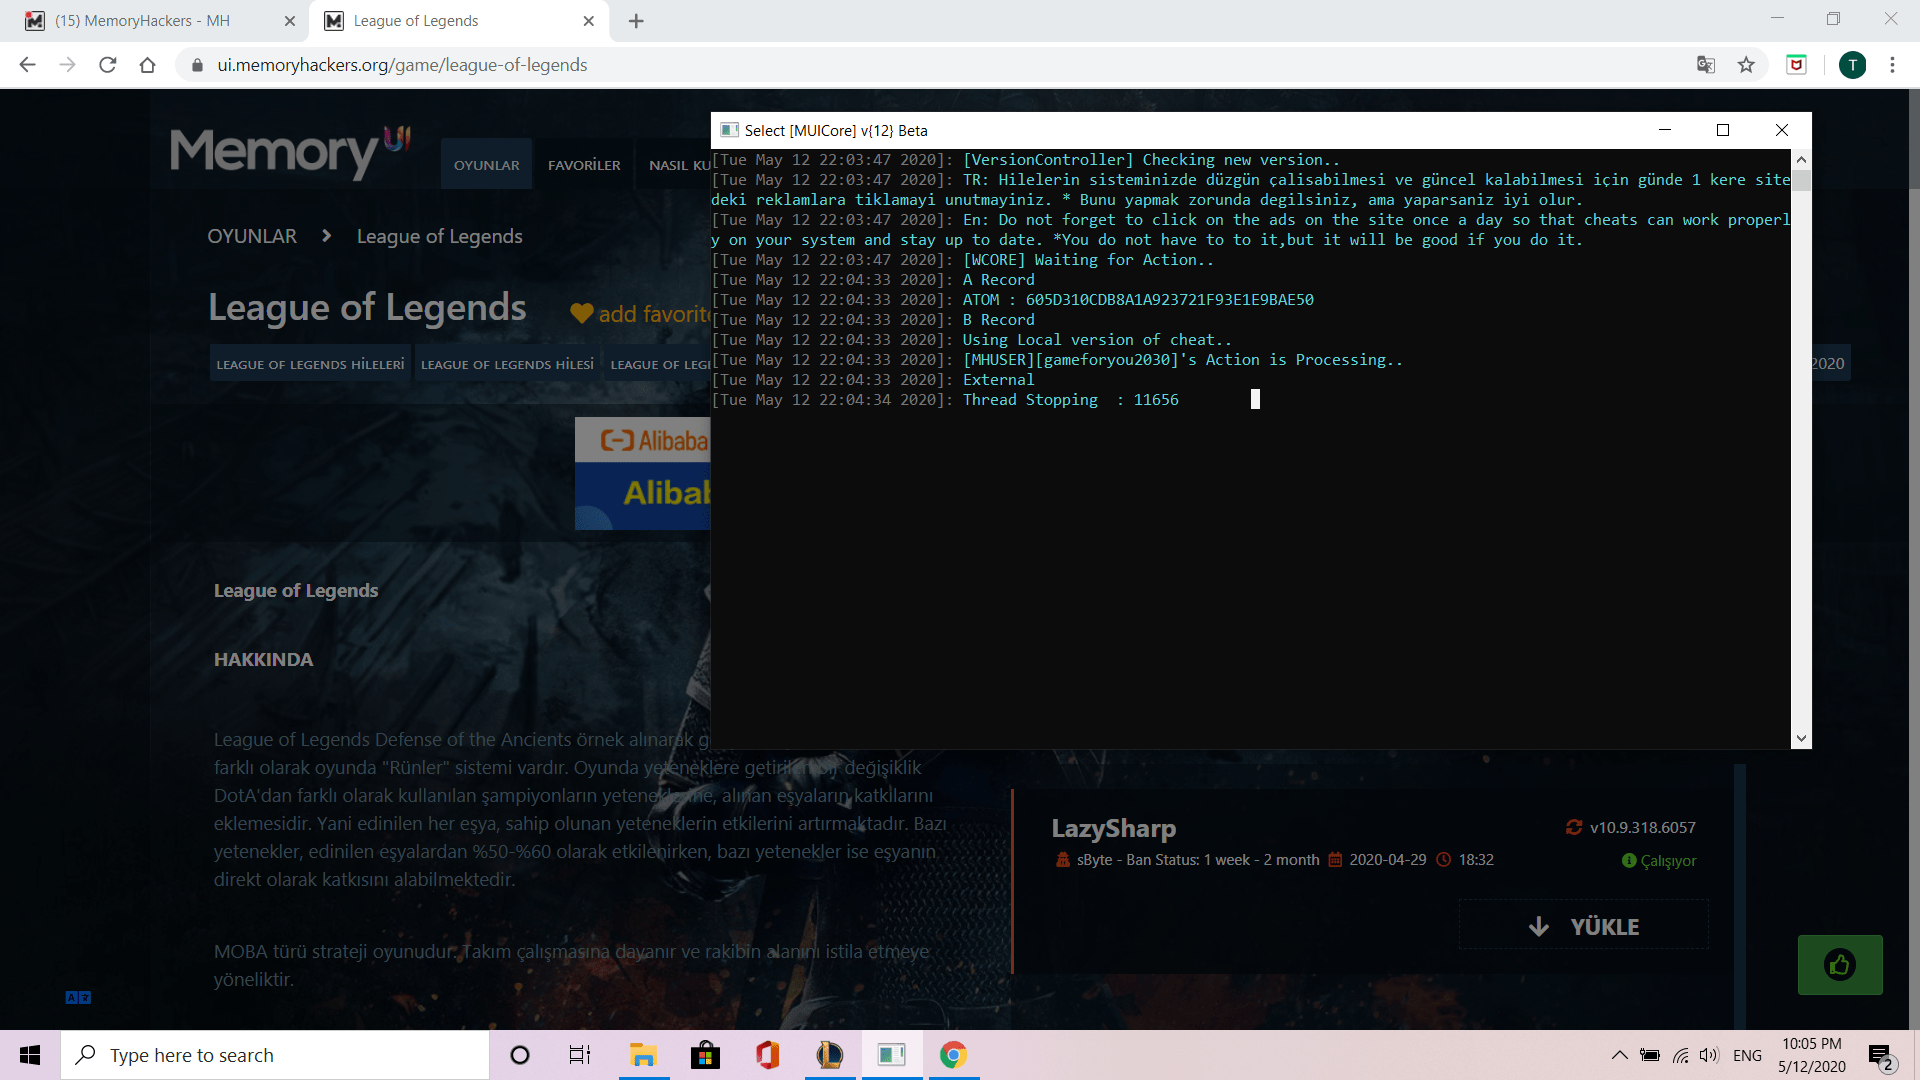
Task: Open the Windows Start menu
Action: coord(30,1055)
